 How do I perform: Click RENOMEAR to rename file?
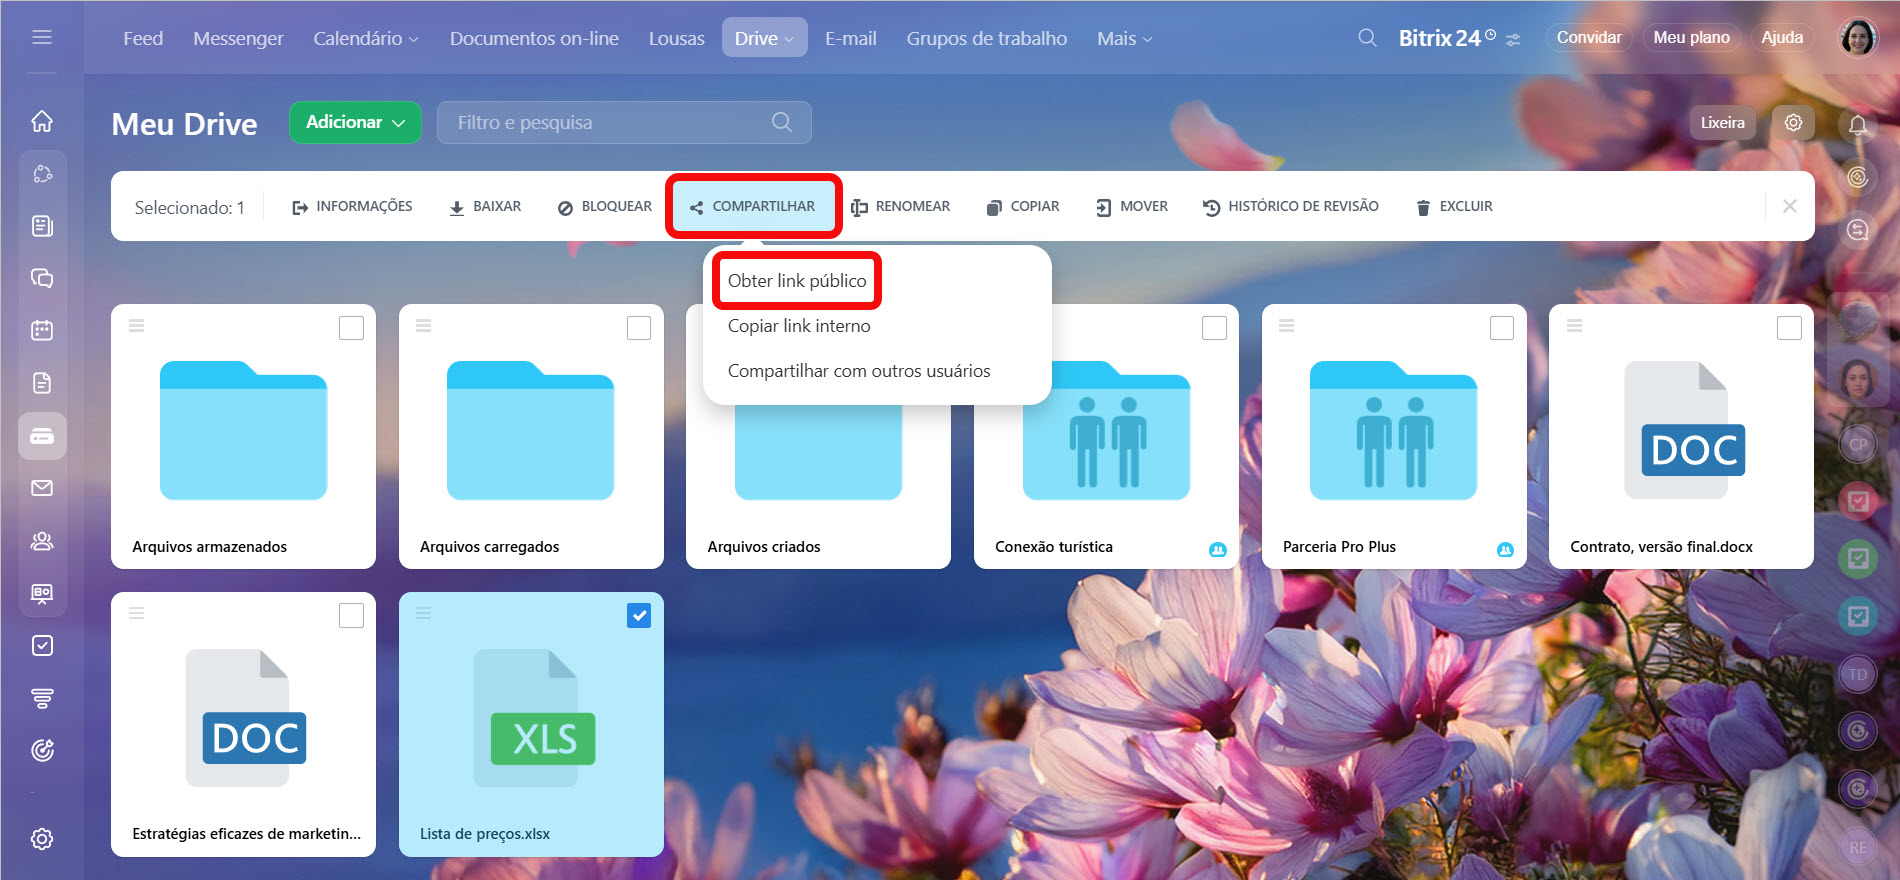900,206
